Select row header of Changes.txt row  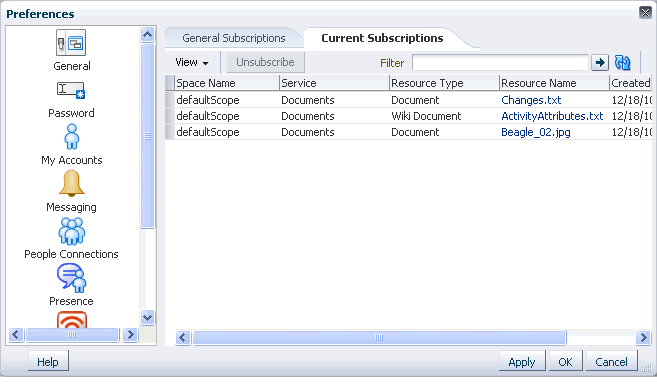[170, 100]
